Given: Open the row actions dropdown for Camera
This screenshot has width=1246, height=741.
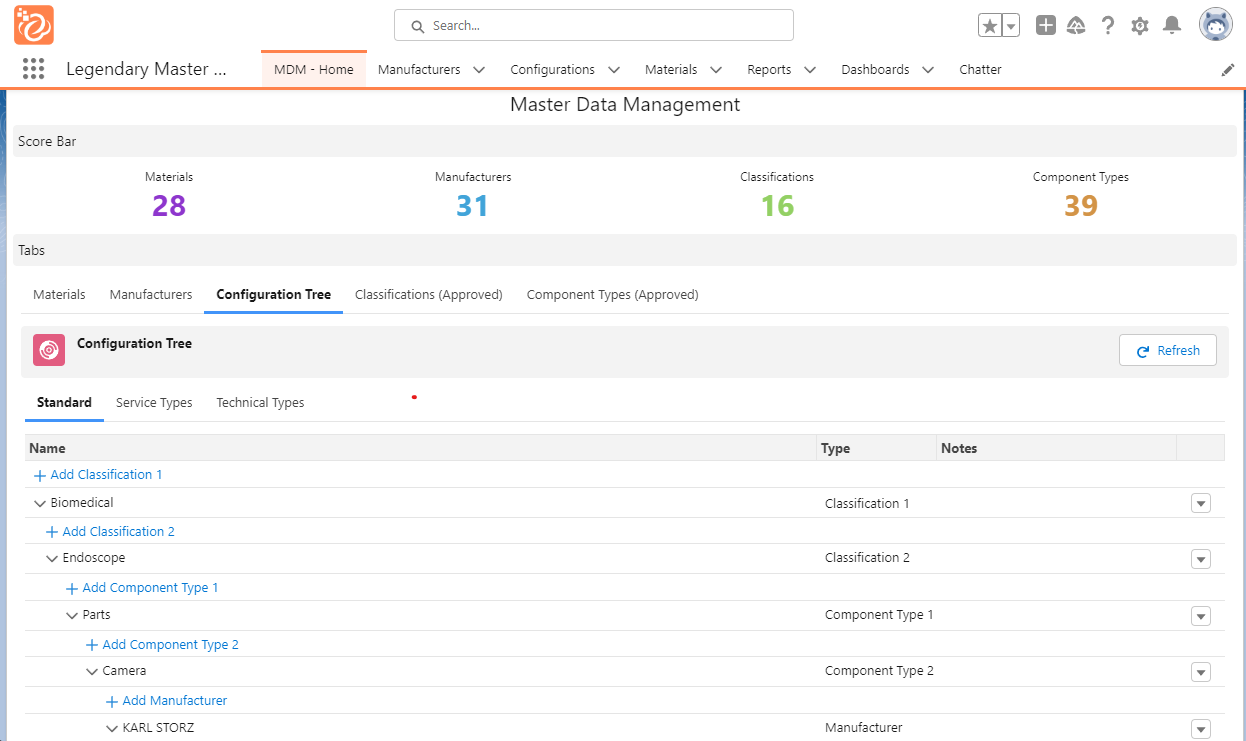Looking at the screenshot, I should pyautogui.click(x=1201, y=672).
